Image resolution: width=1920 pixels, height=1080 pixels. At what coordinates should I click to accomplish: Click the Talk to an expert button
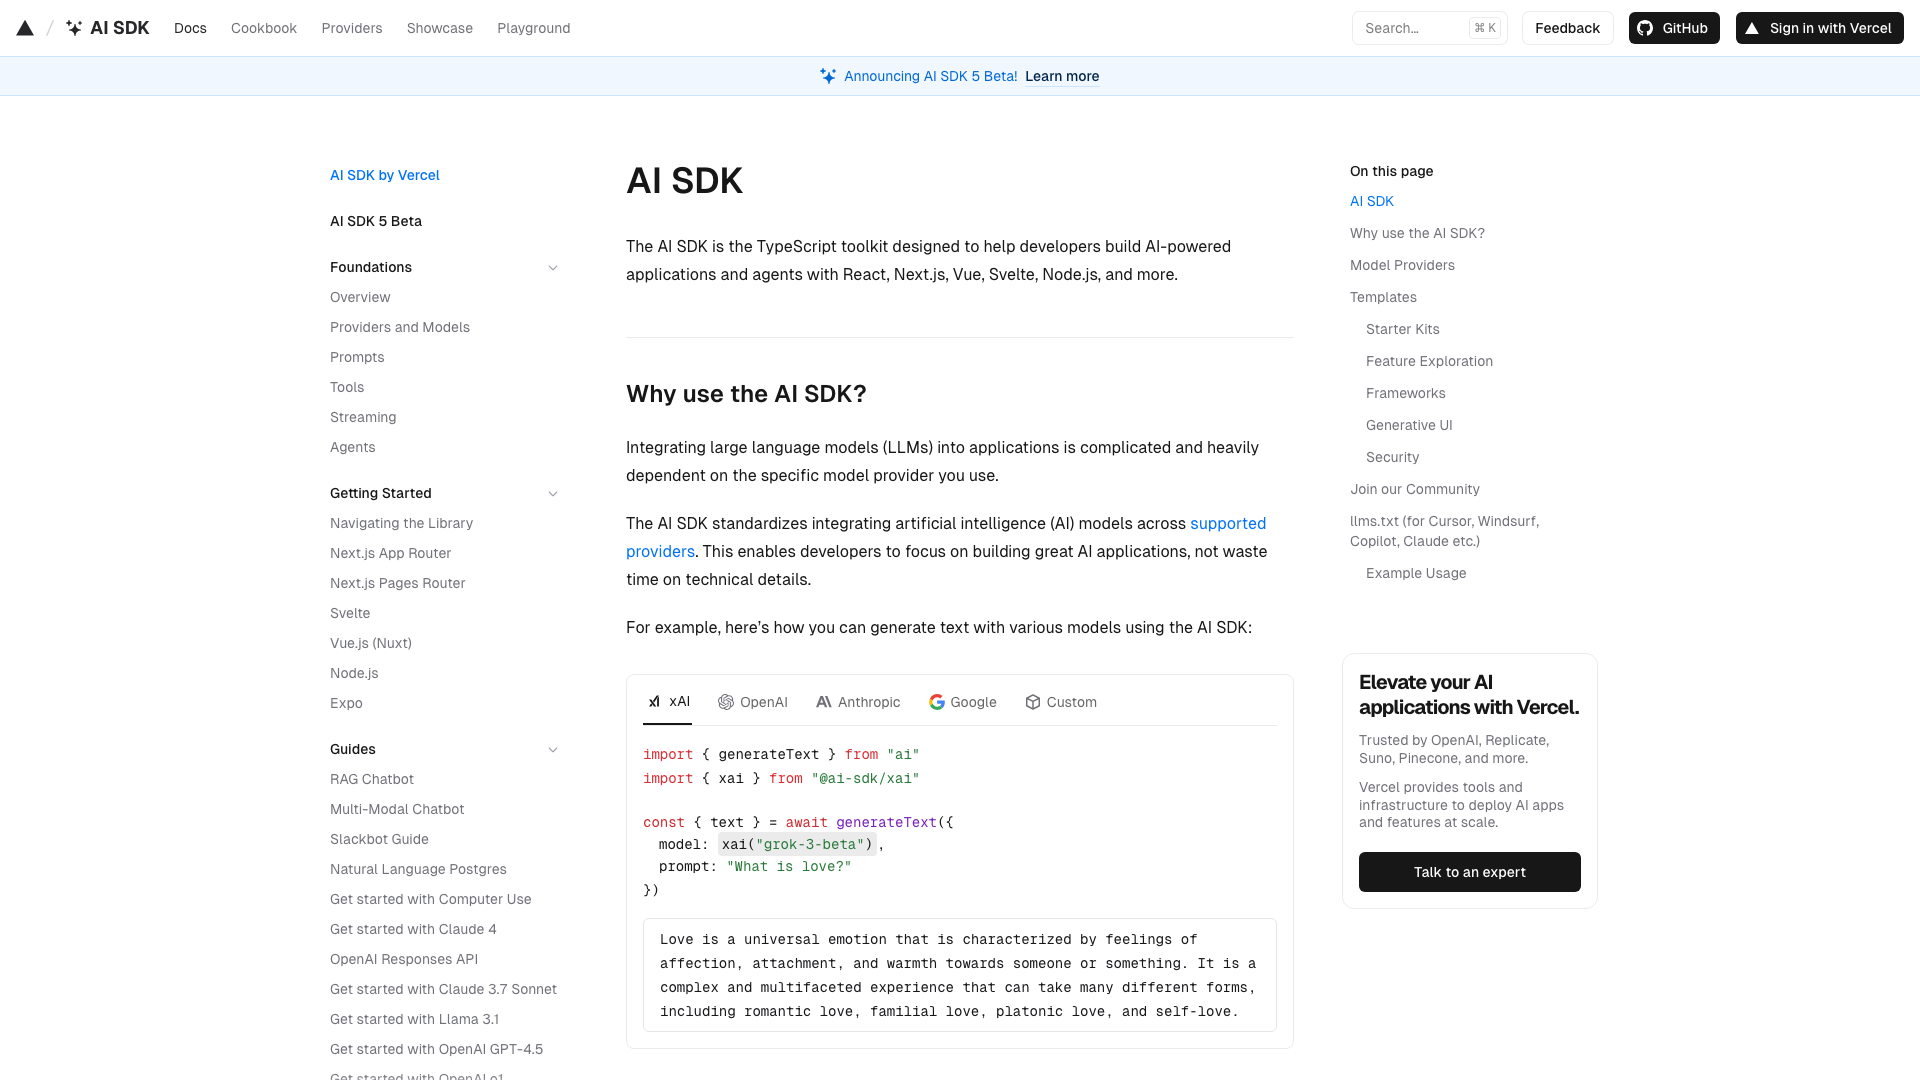(1469, 872)
